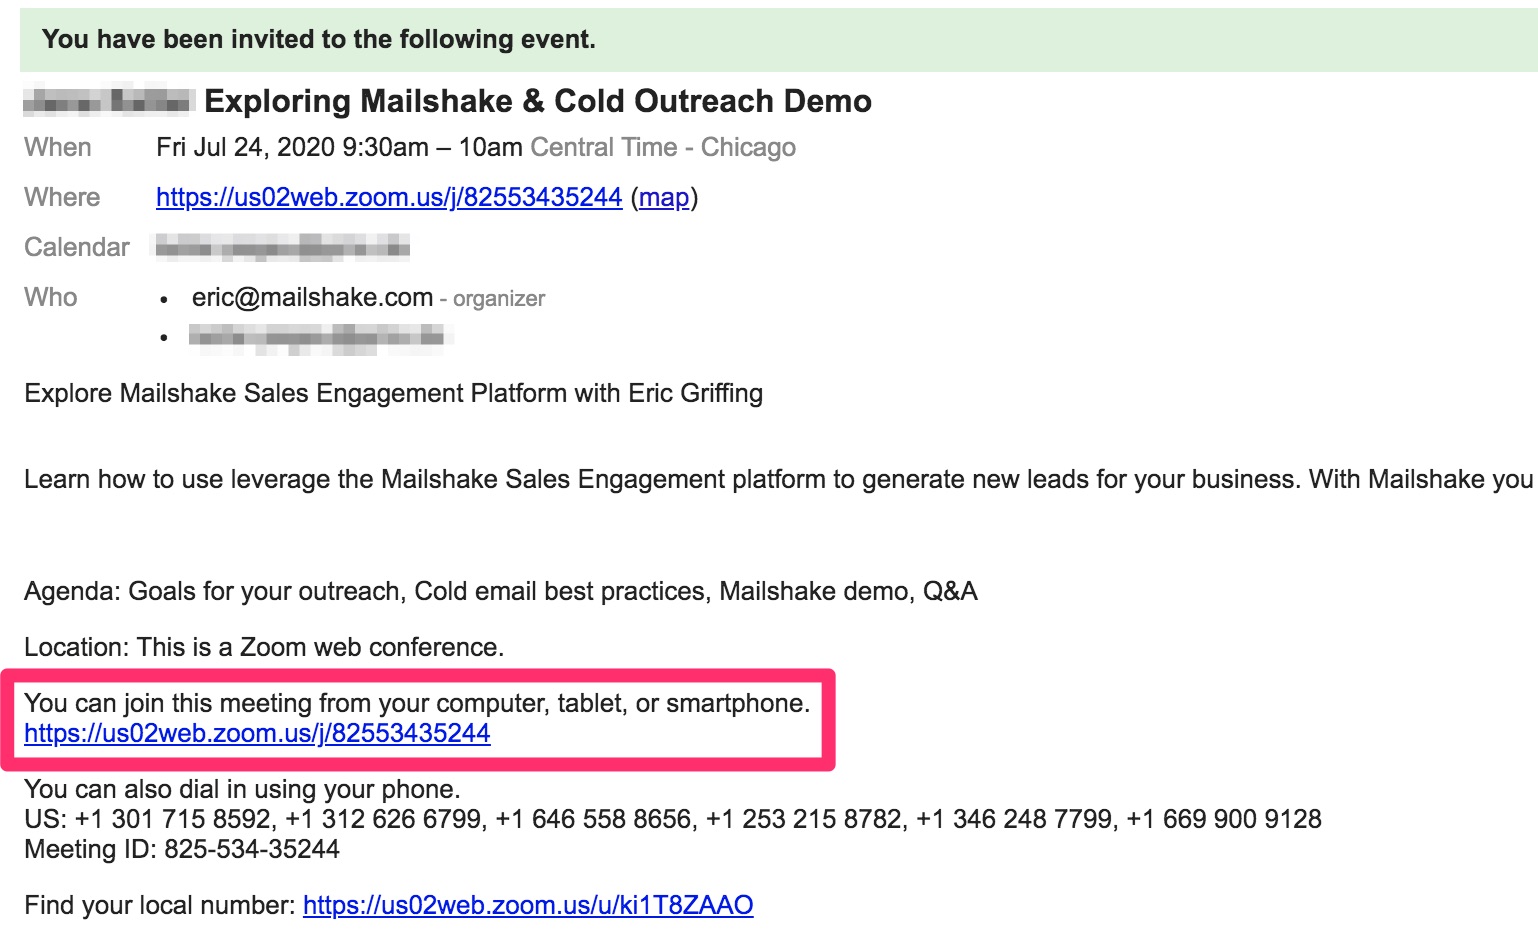
Task: Click the Exploring Mailshake & Cold Outreach Demo title
Action: [538, 101]
